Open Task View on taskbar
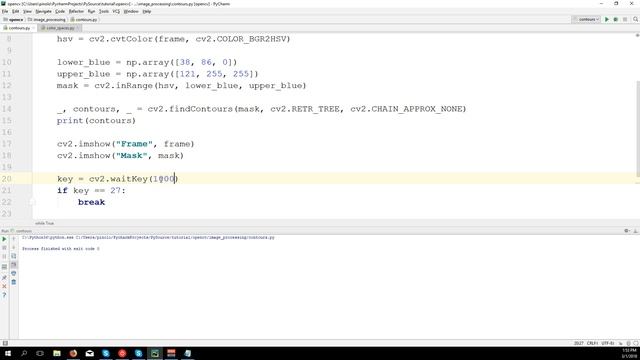This screenshot has height=360, width=640. point(40,353)
